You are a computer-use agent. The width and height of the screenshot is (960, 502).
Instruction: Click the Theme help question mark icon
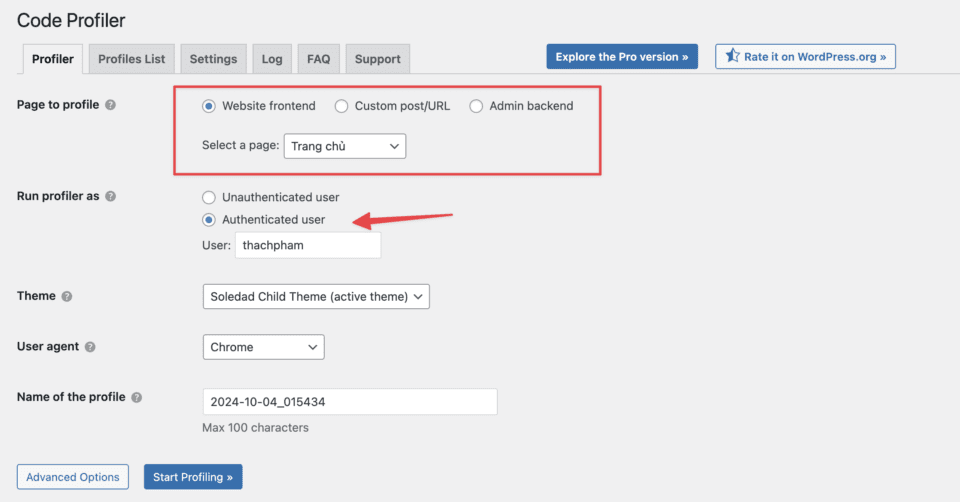(67, 297)
